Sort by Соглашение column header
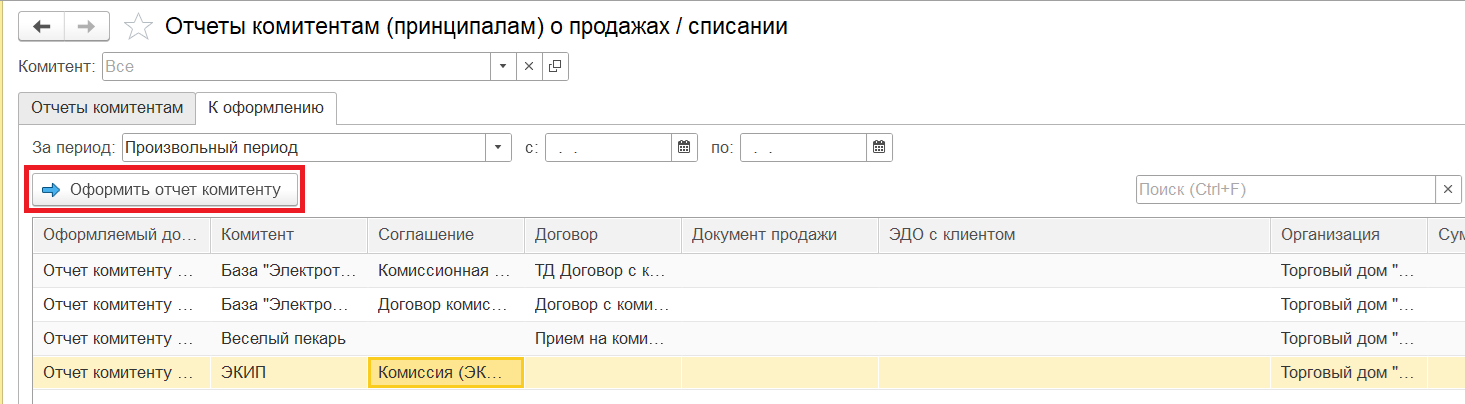1465x404 pixels. point(446,234)
